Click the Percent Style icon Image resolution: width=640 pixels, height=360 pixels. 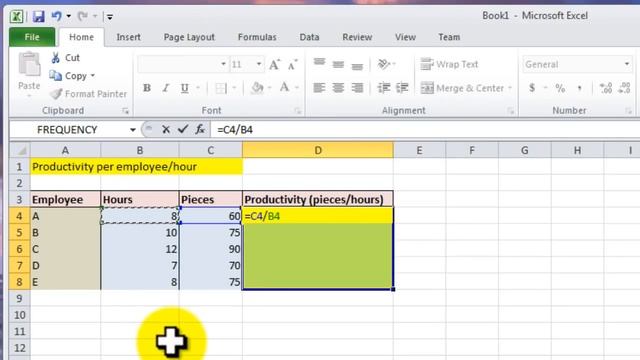point(560,88)
